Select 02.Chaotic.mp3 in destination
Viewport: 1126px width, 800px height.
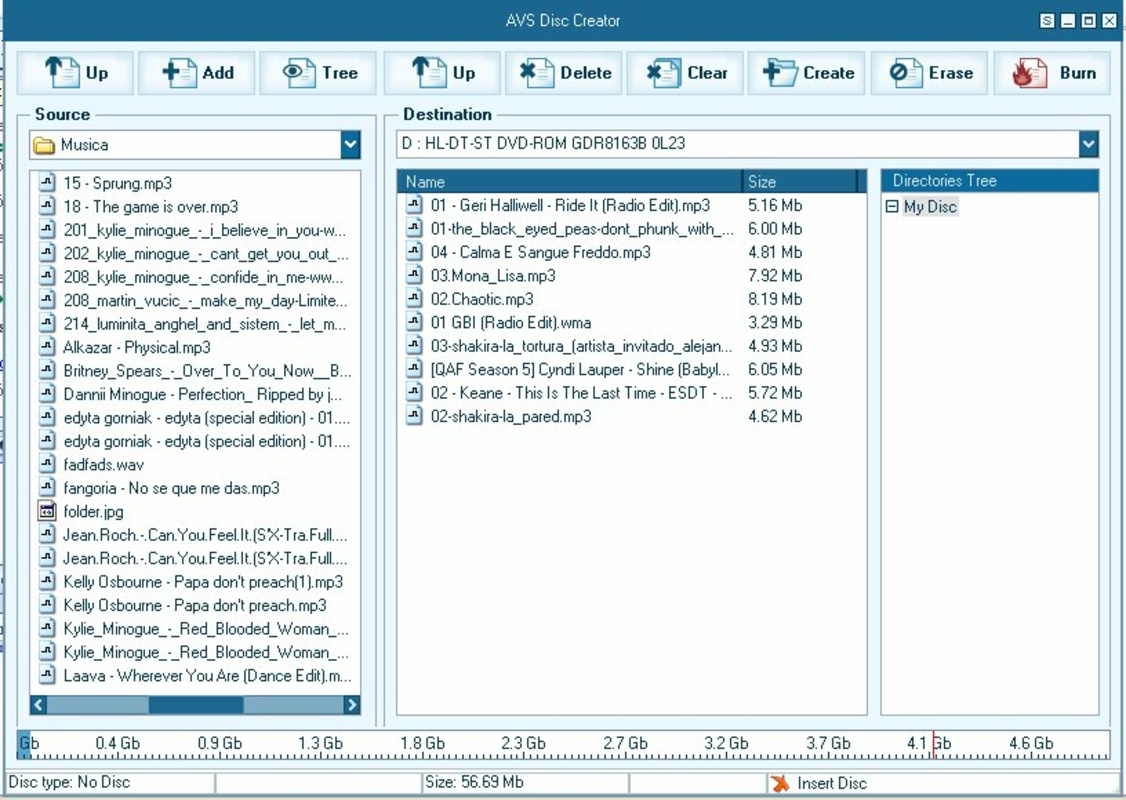coord(482,299)
